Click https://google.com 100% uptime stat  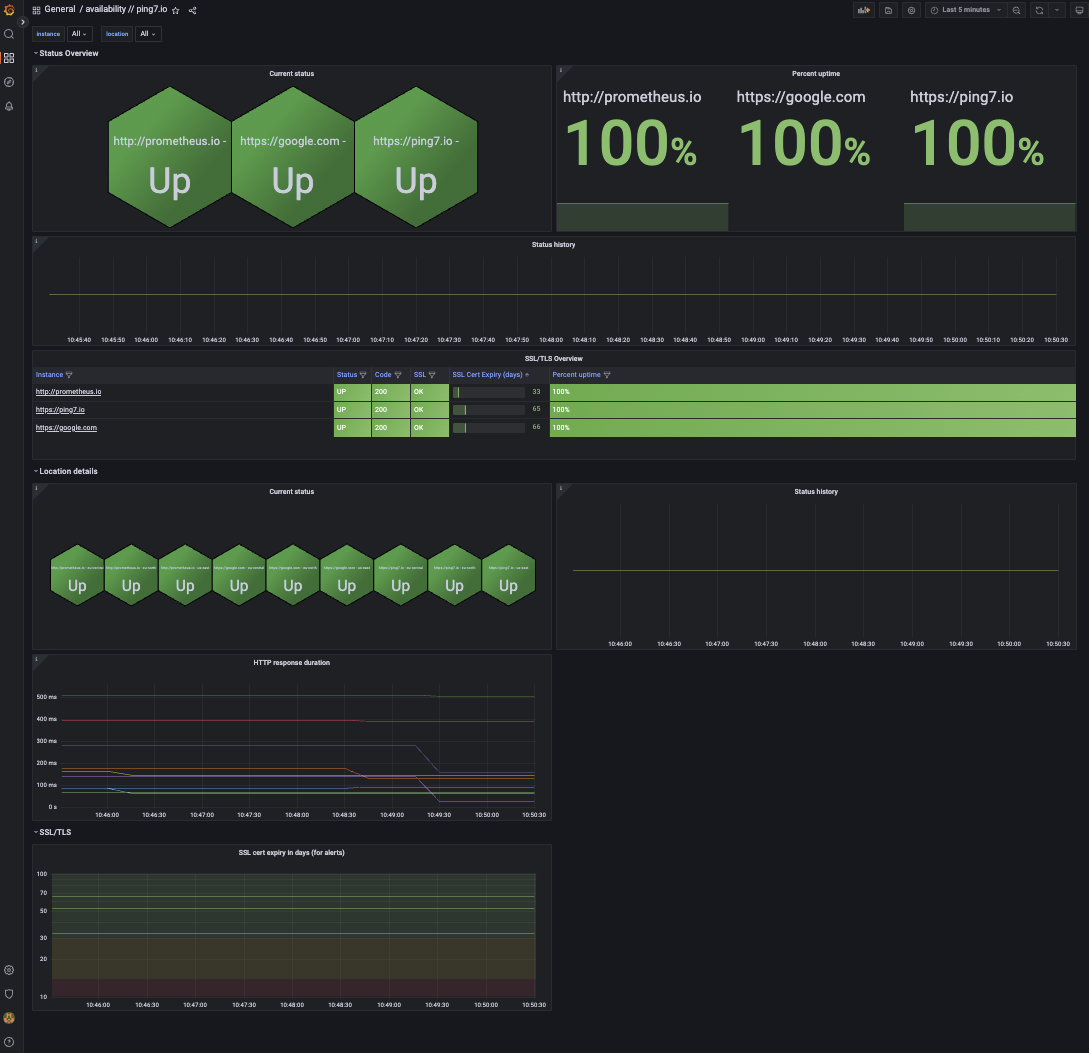pos(804,142)
